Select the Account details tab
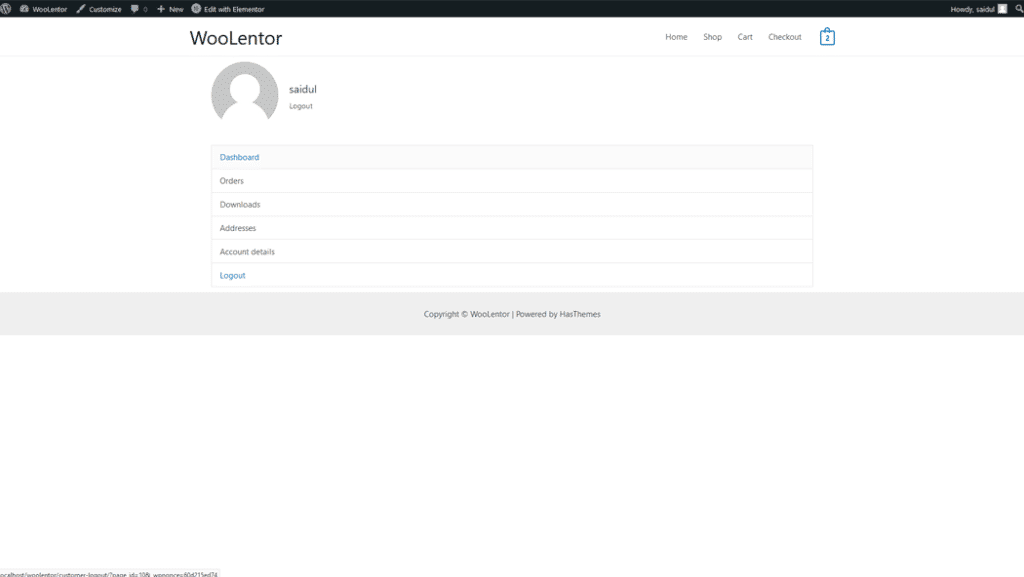The image size is (1024, 577). pos(512,251)
